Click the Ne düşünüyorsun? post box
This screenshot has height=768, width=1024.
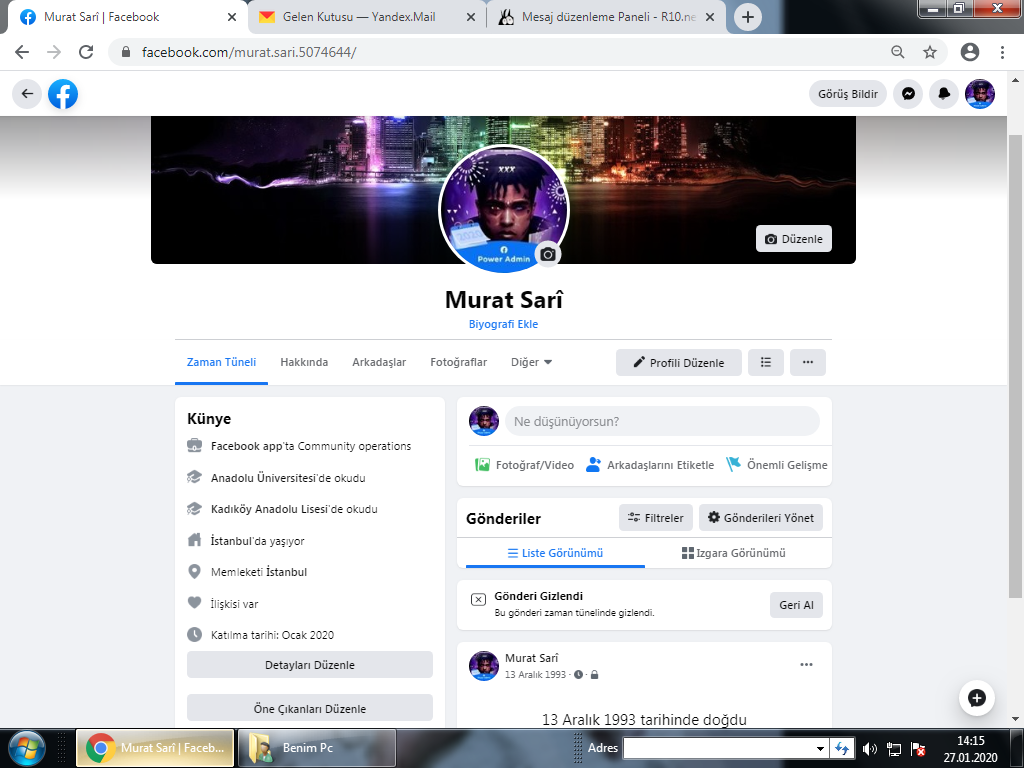(x=662, y=421)
